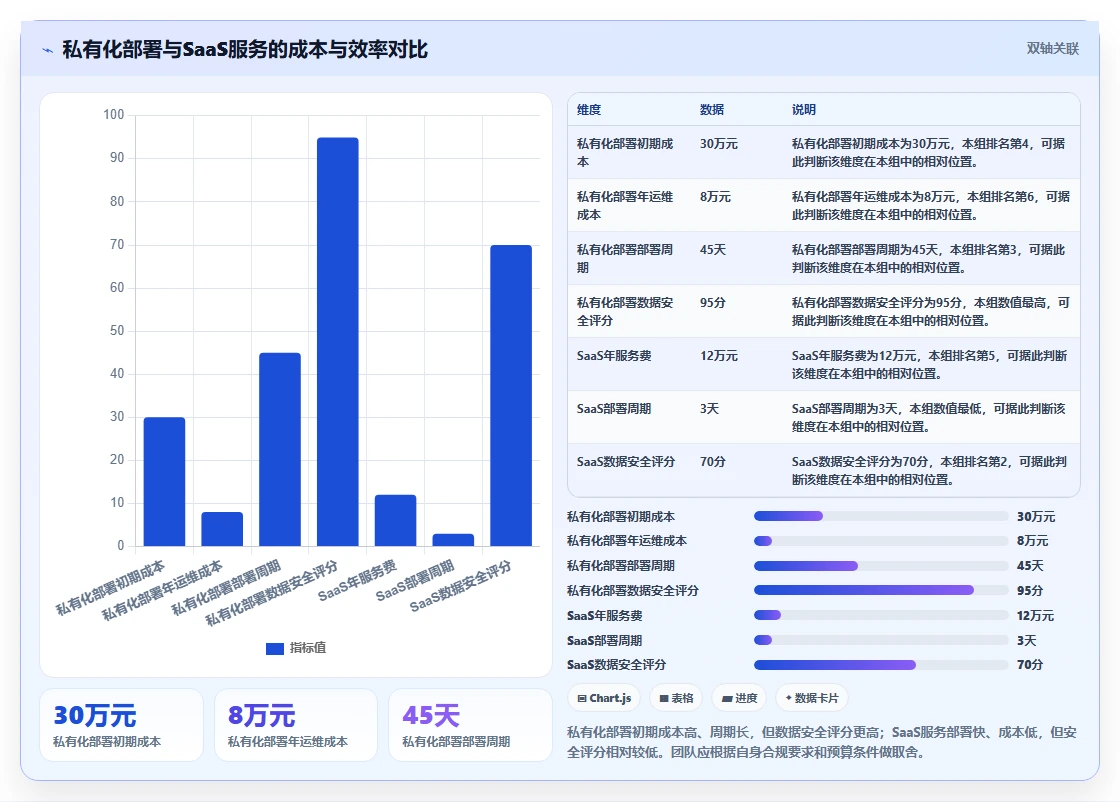
Task: Click the SaaS数据安全评分 progress bar
Action: tap(881, 665)
